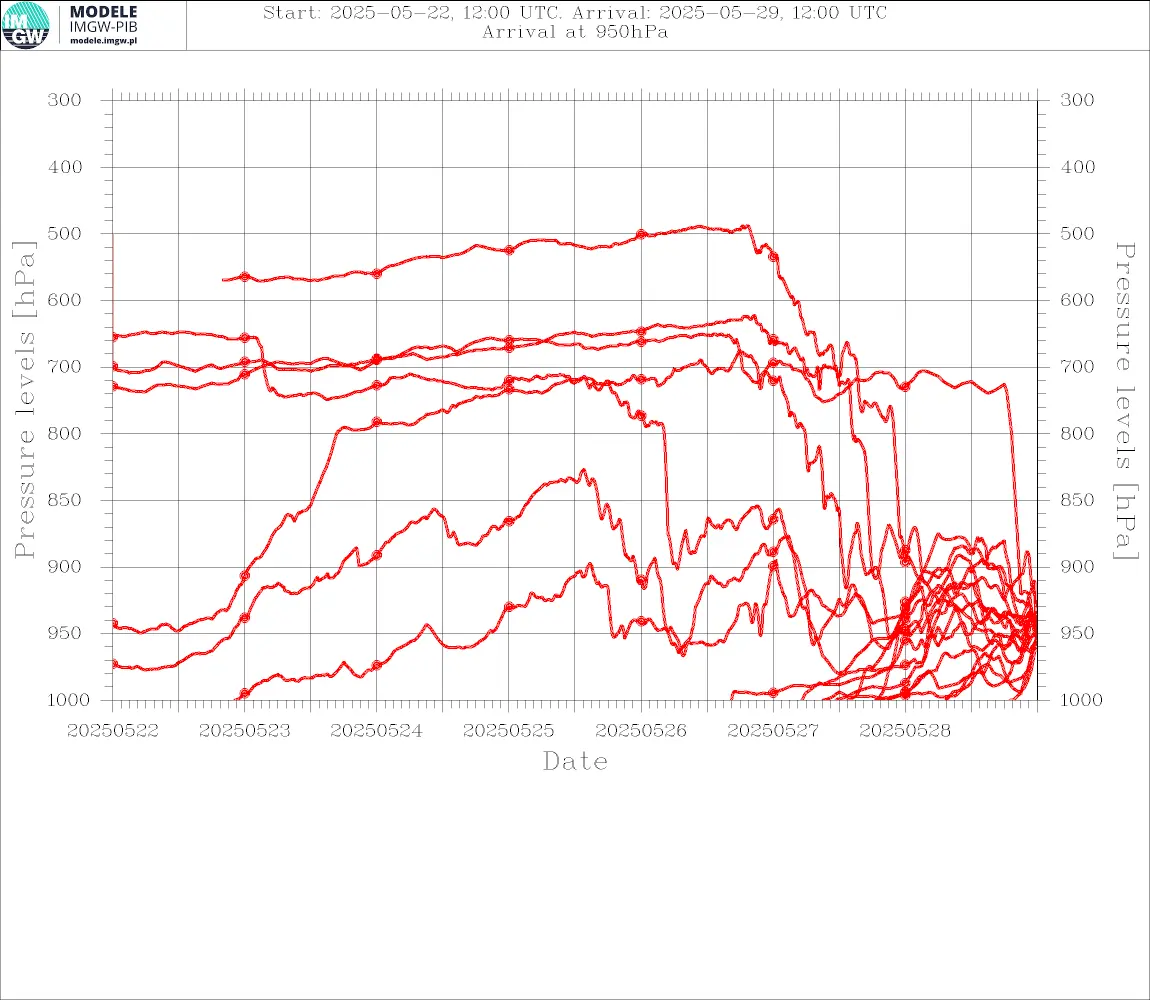Screen dimensions: 1150x1000
Task: Click the IMGW-PIB label
Action: point(103,27)
